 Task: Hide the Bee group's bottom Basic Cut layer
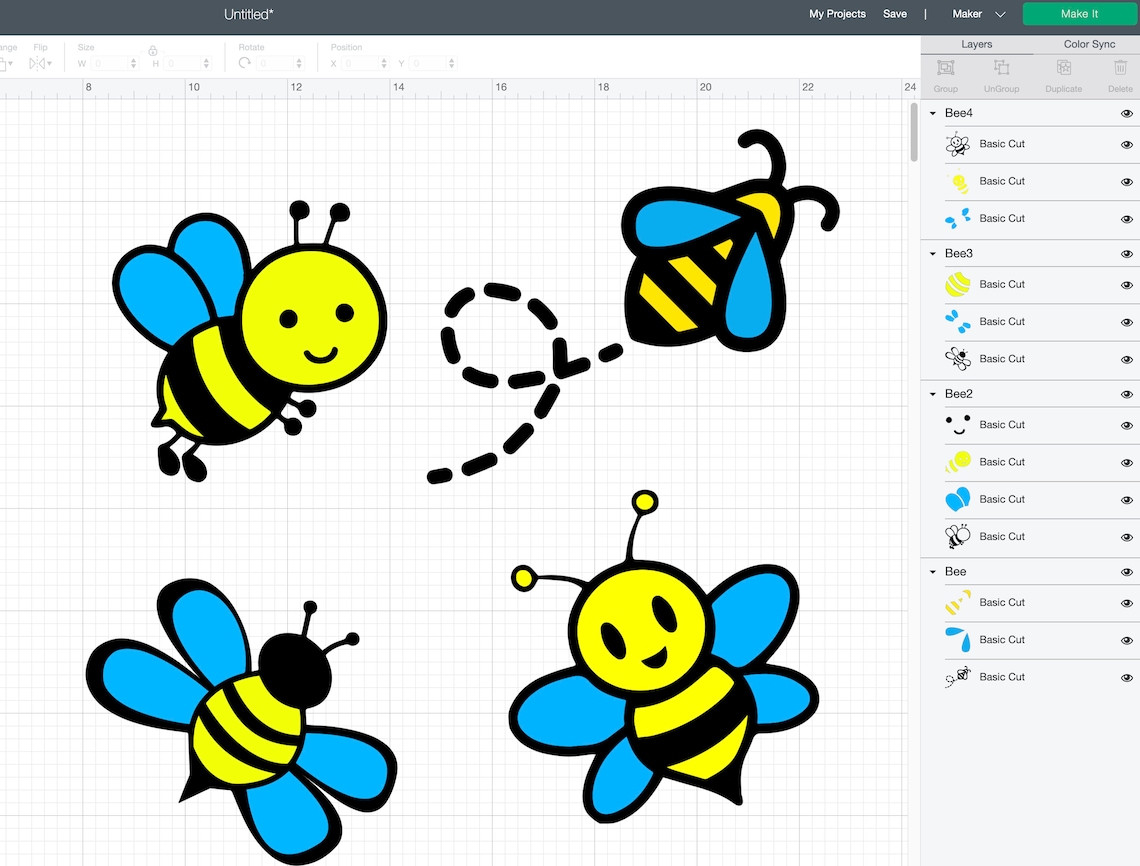pyautogui.click(x=1126, y=677)
